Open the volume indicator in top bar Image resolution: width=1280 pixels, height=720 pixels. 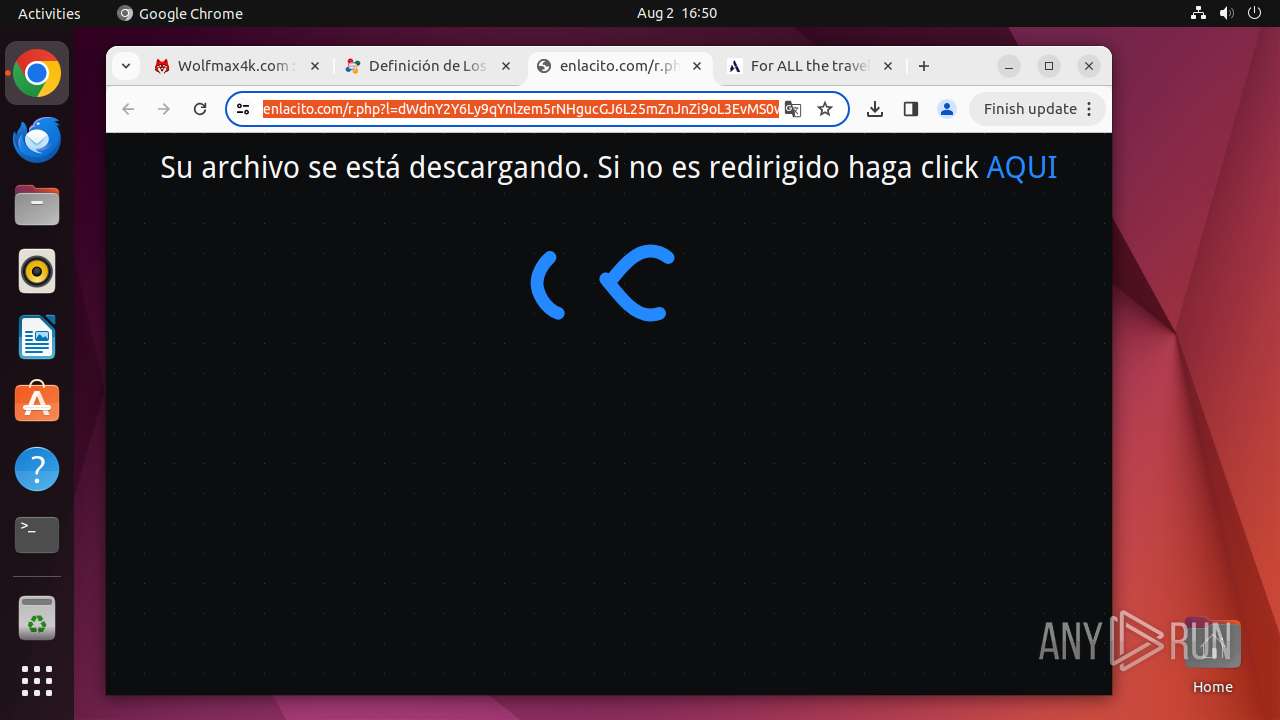[x=1227, y=13]
